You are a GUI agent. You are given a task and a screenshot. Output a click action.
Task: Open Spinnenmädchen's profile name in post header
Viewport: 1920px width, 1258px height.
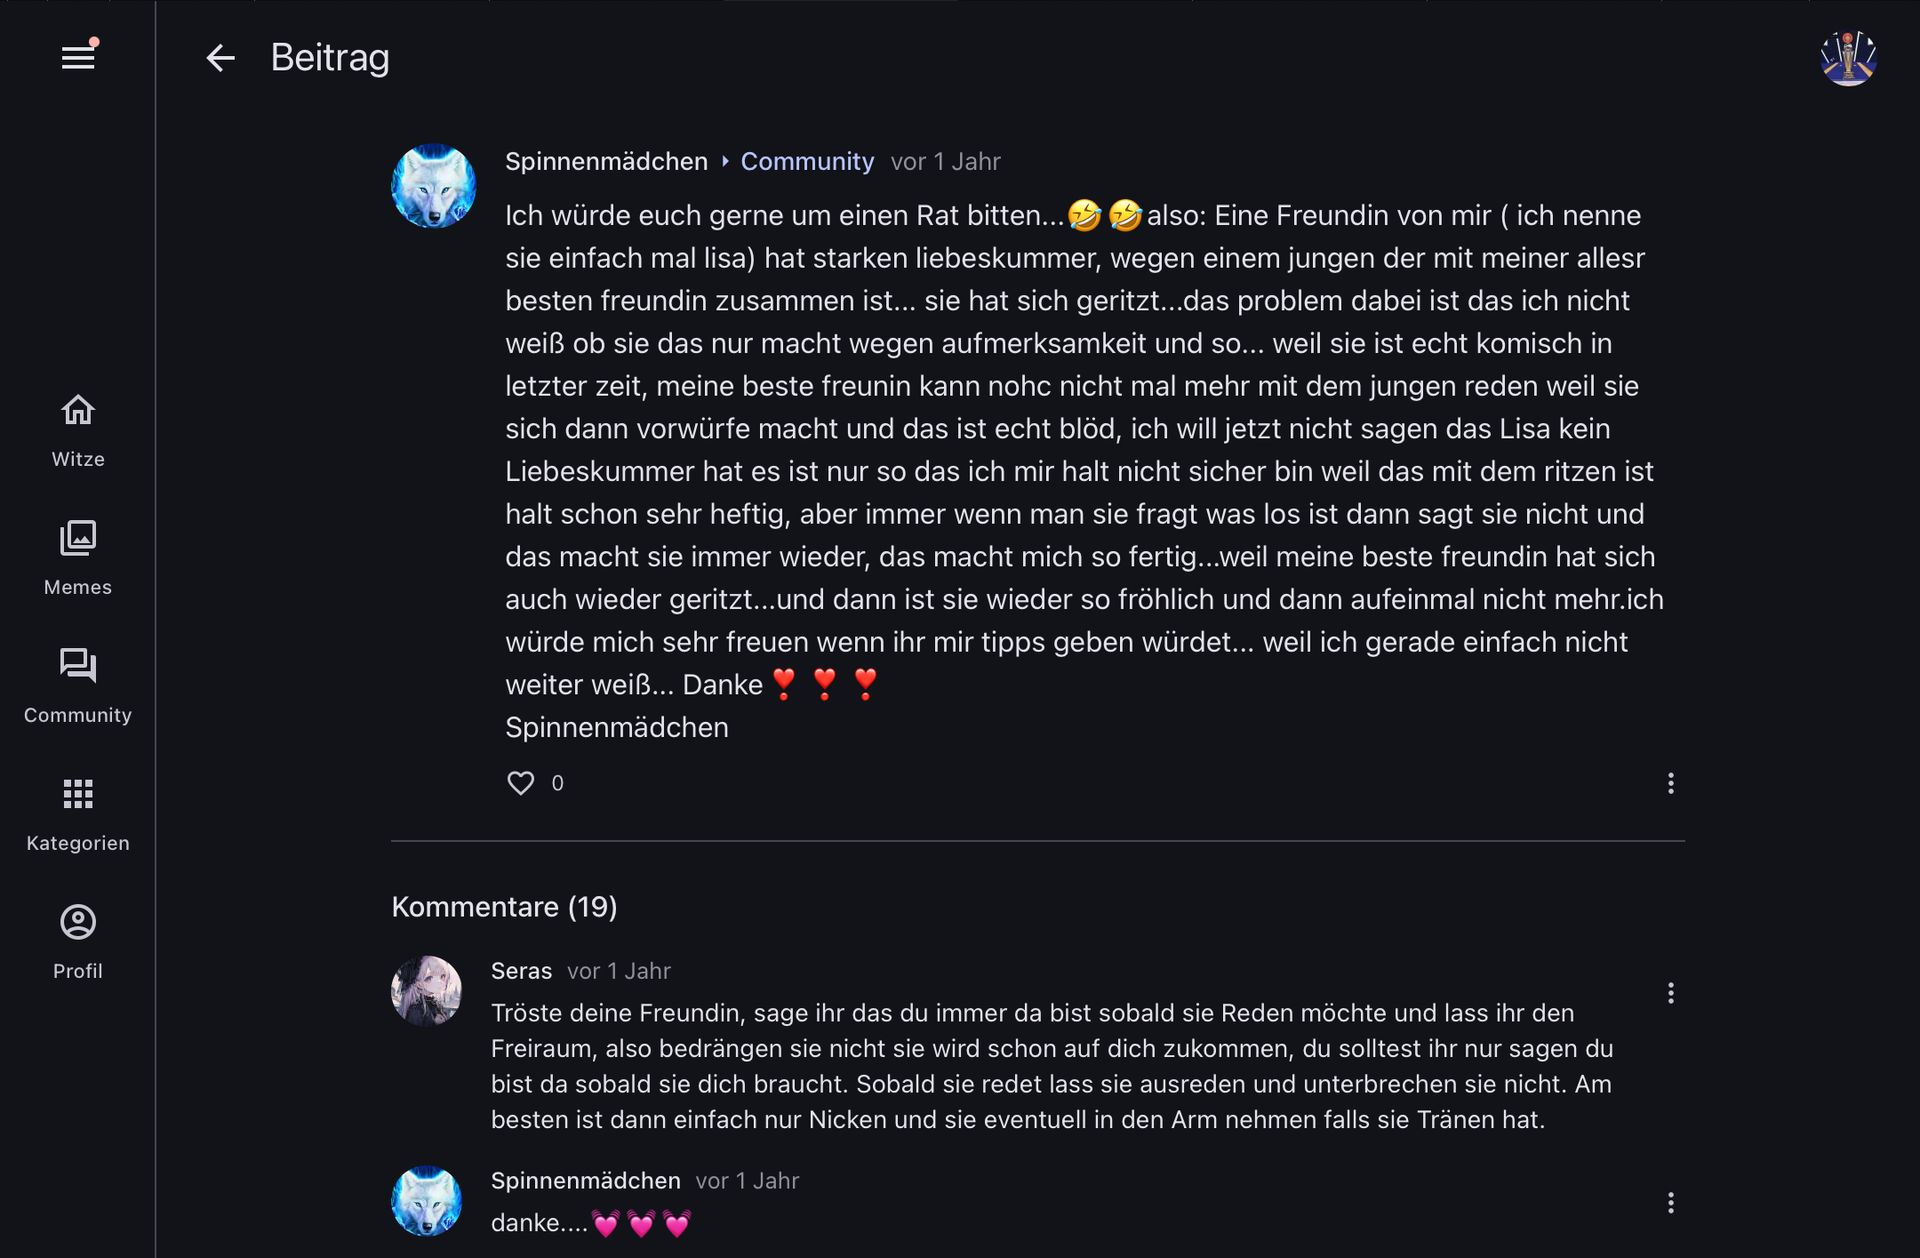tap(606, 162)
